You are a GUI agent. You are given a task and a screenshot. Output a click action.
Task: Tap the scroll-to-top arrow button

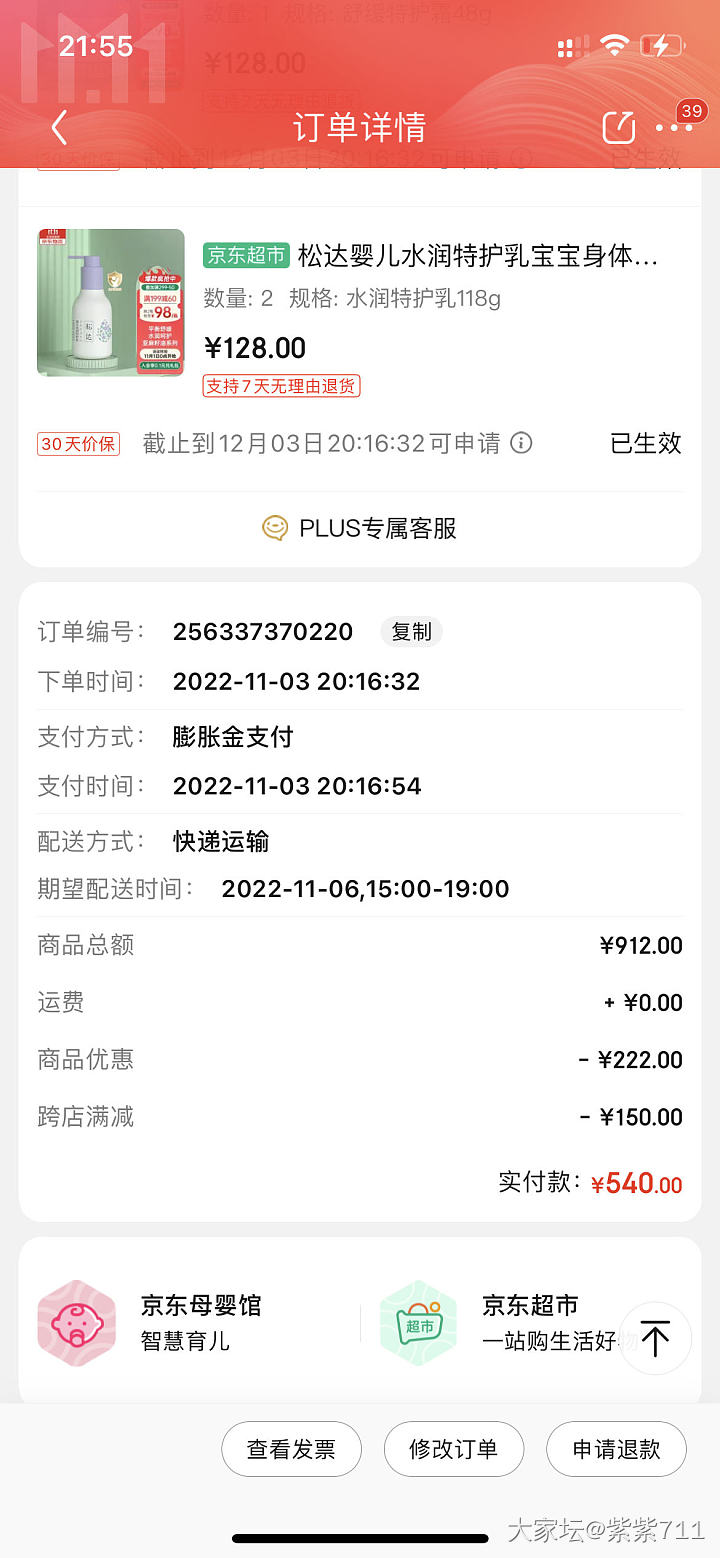tap(655, 1338)
